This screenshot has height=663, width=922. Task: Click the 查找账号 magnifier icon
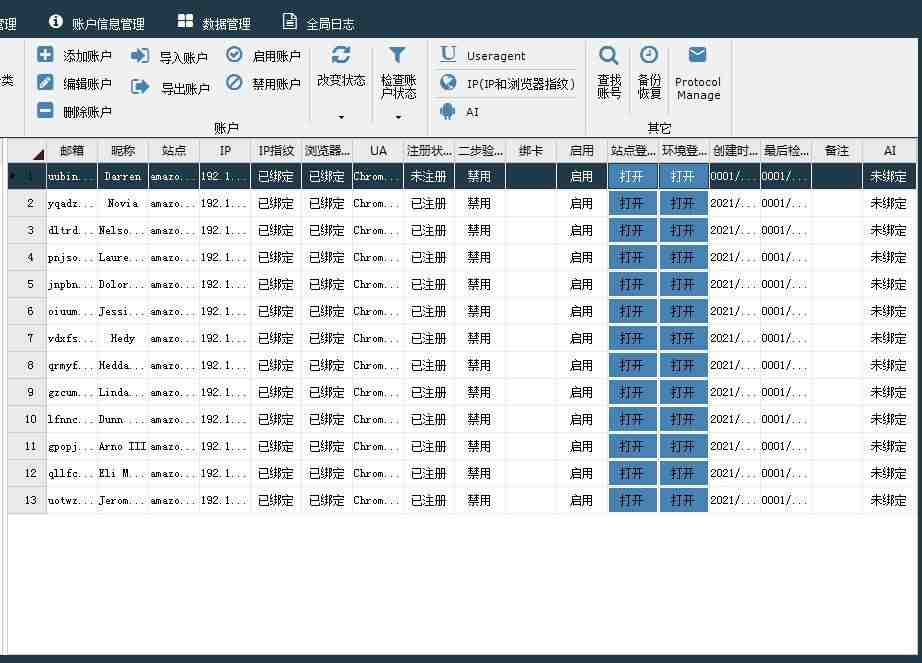click(609, 56)
